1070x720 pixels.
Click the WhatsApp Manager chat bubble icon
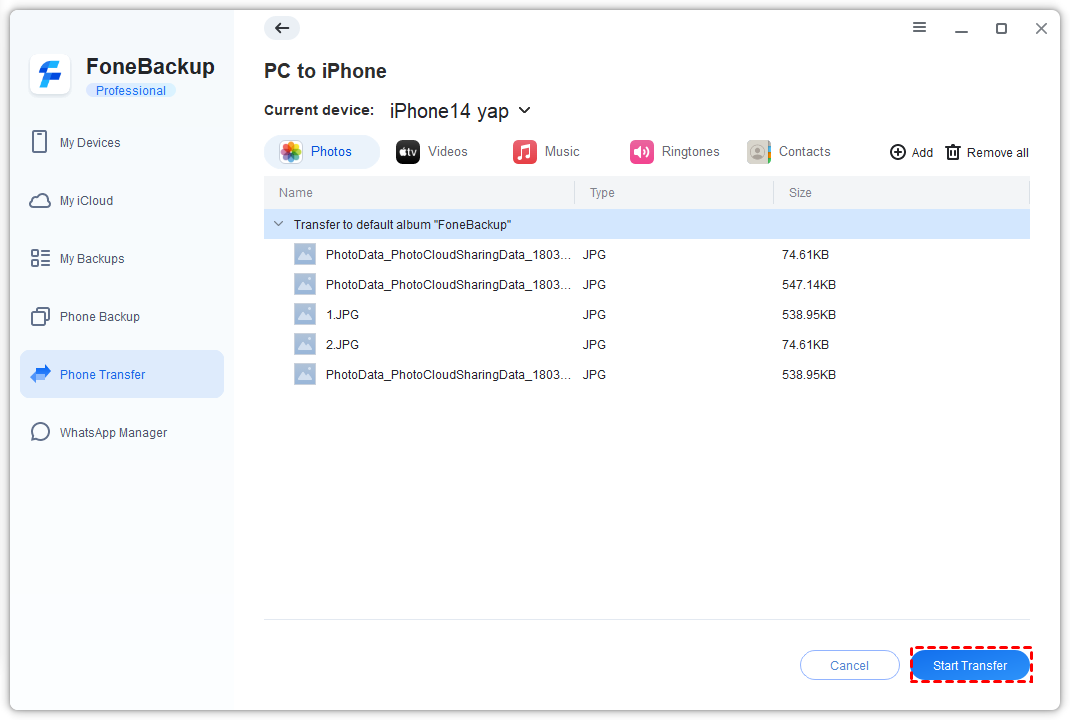[x=40, y=432]
